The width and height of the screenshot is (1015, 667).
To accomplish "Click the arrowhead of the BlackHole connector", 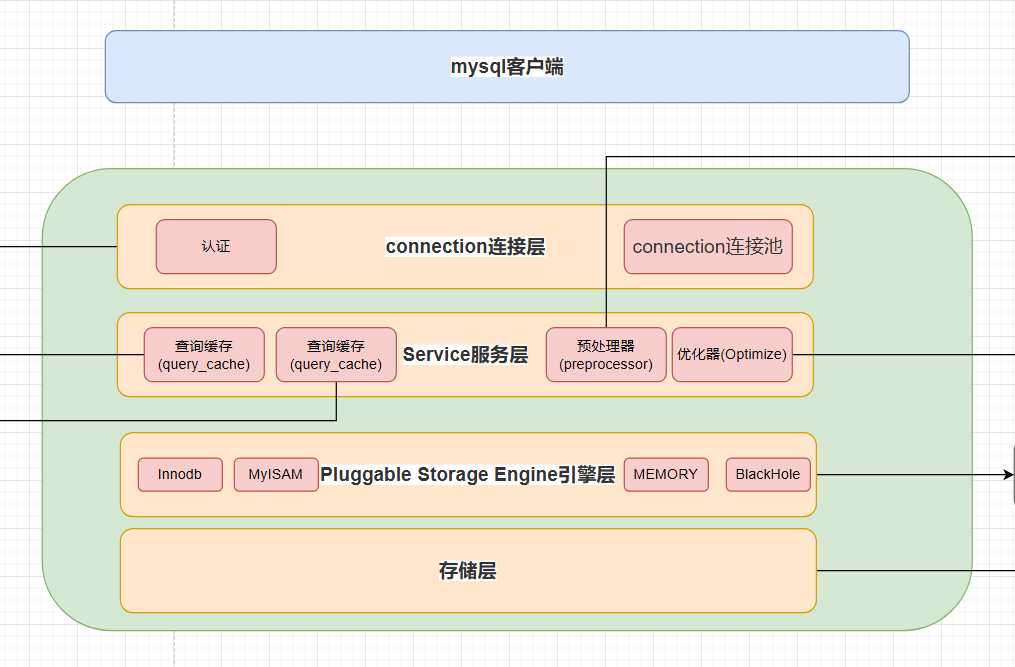I will coord(1007,475).
